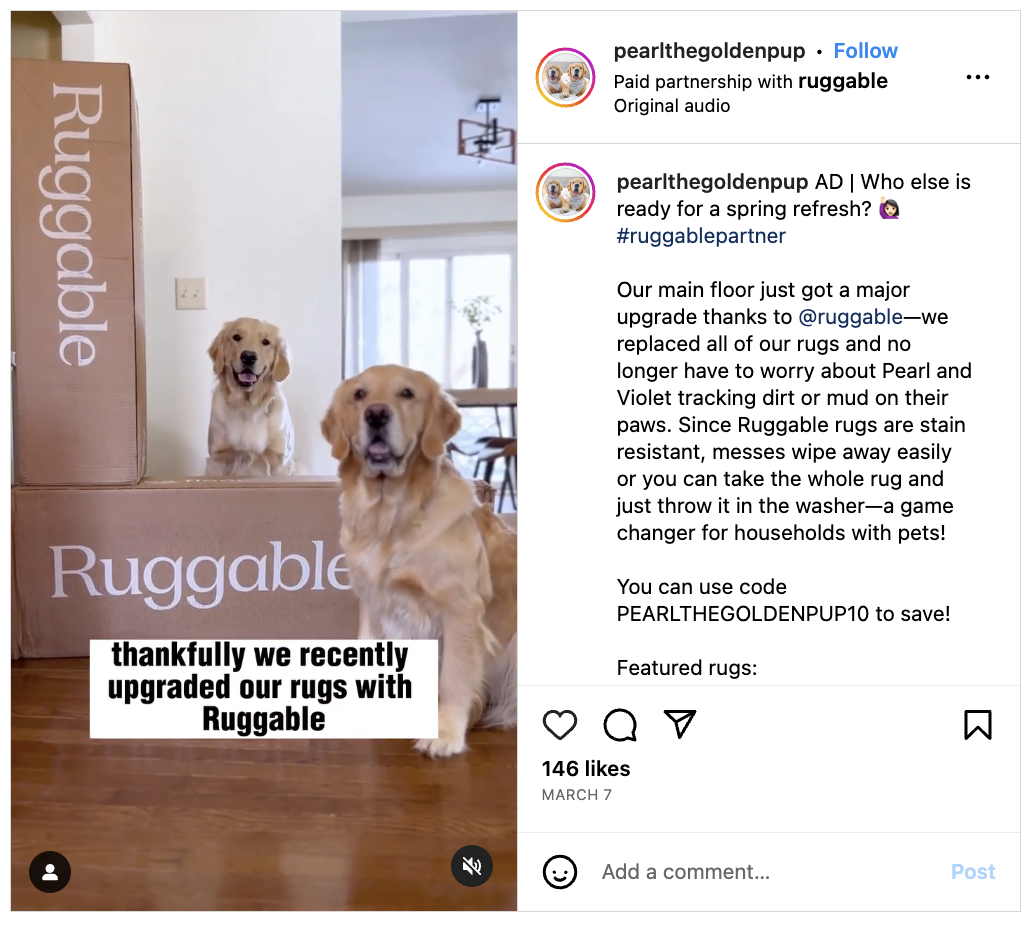Image resolution: width=1034 pixels, height=928 pixels.
Task: Follow pearlthegoldenpup
Action: 865,51
